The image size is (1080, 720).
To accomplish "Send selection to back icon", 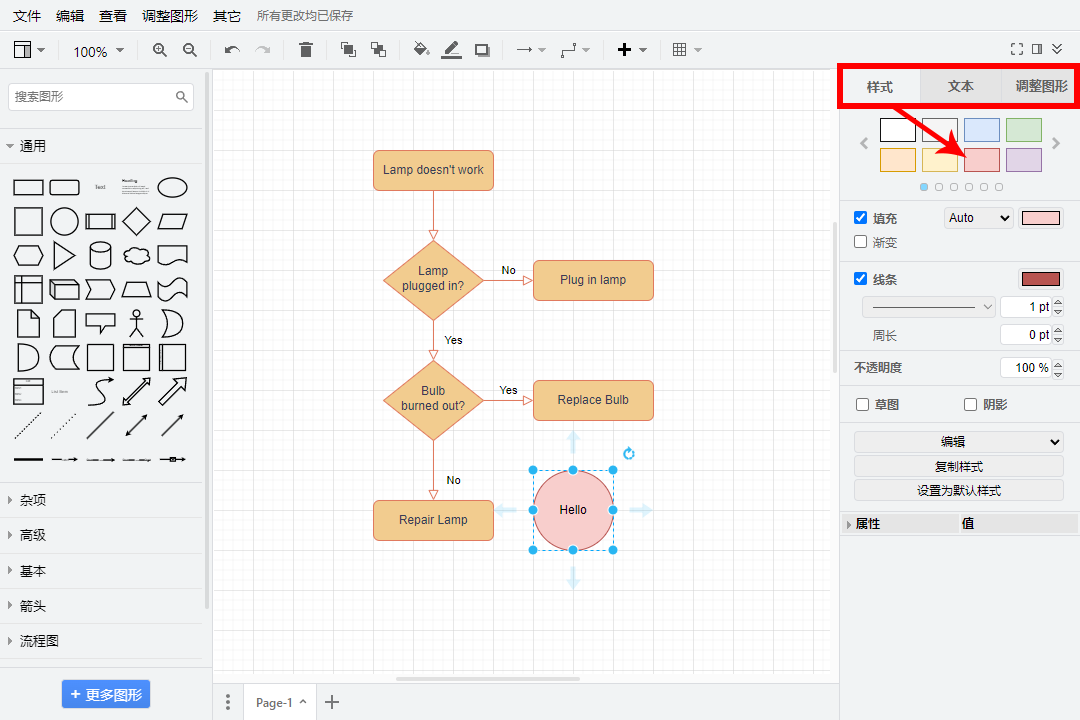I will pyautogui.click(x=378, y=50).
